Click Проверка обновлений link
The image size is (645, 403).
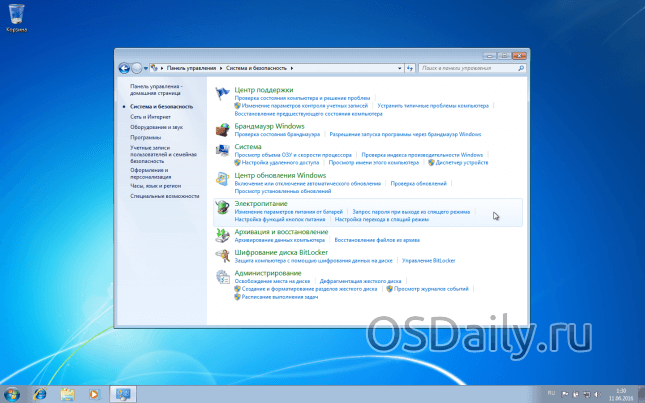418,183
